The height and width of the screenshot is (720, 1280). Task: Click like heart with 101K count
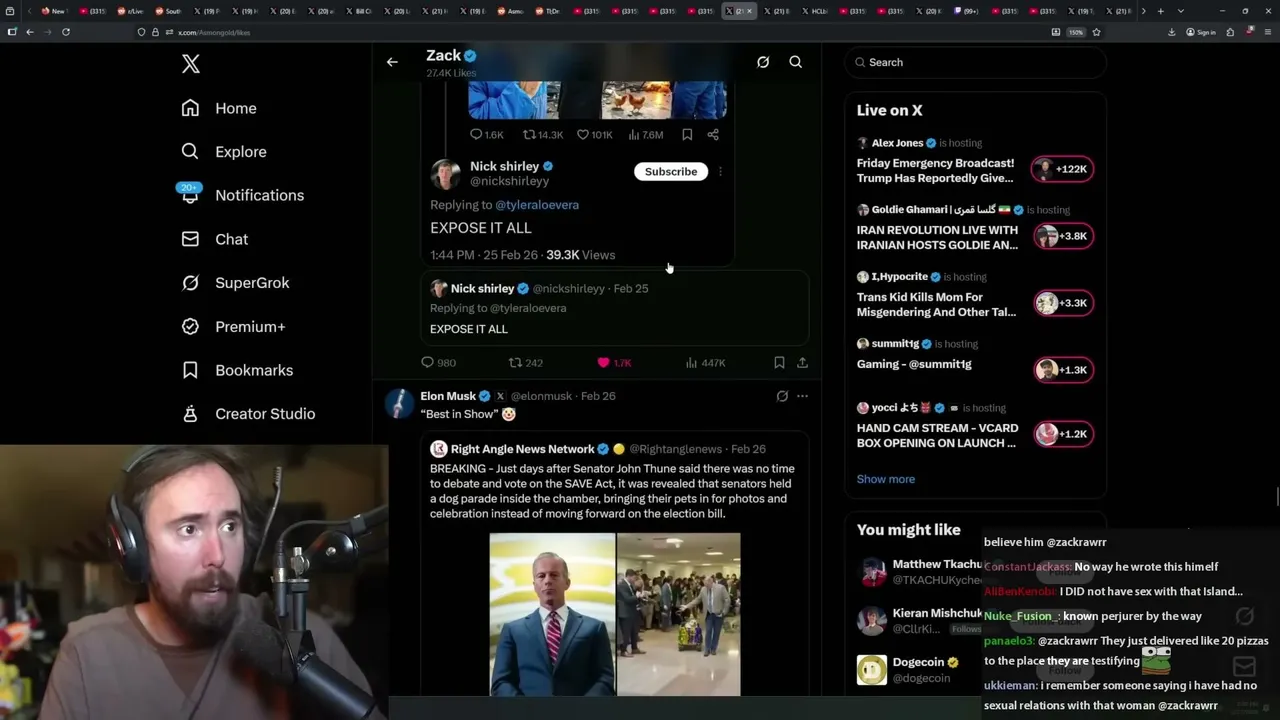pos(583,134)
